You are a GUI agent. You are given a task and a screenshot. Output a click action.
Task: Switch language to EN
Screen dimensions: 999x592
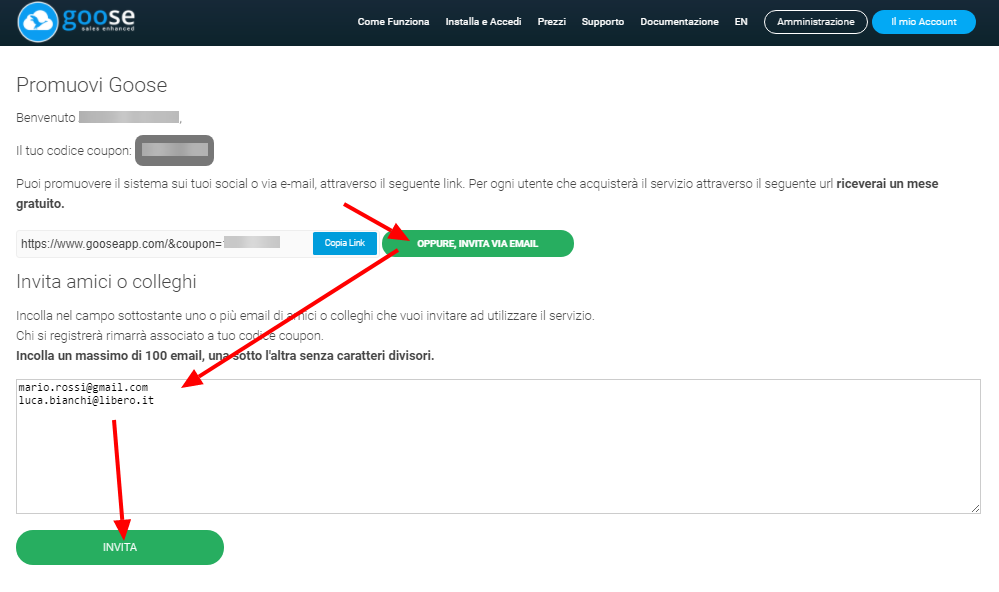[x=741, y=22]
